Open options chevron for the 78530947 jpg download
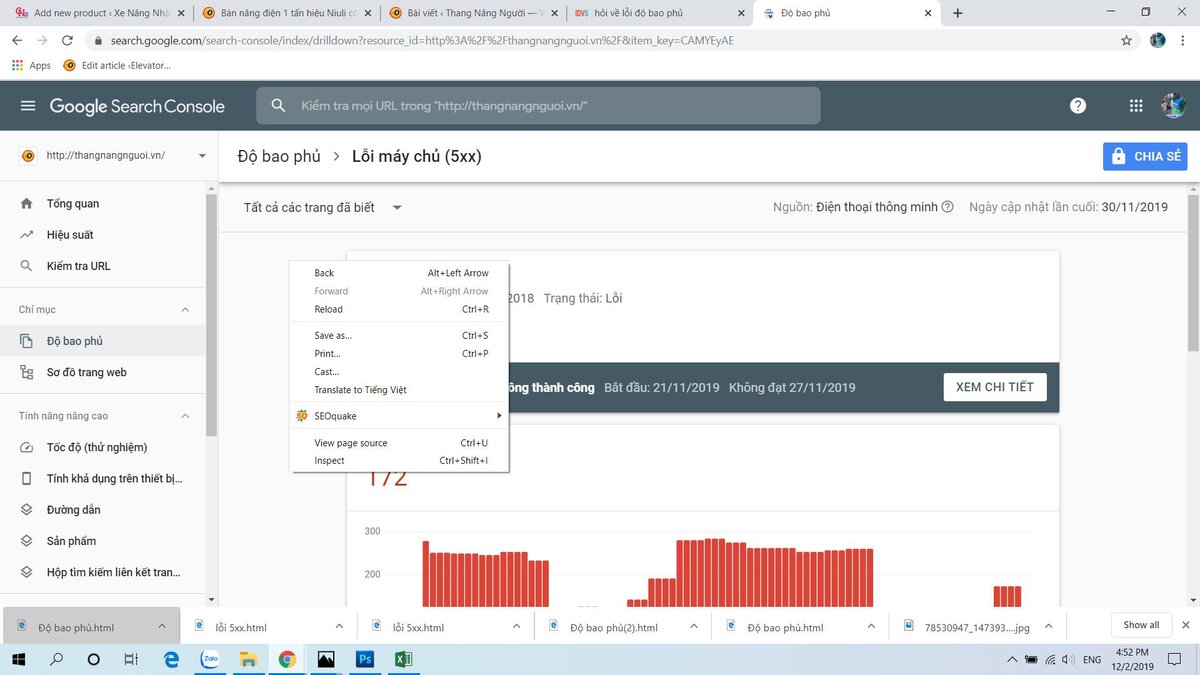Viewport: 1200px width, 675px height. tap(1048, 626)
